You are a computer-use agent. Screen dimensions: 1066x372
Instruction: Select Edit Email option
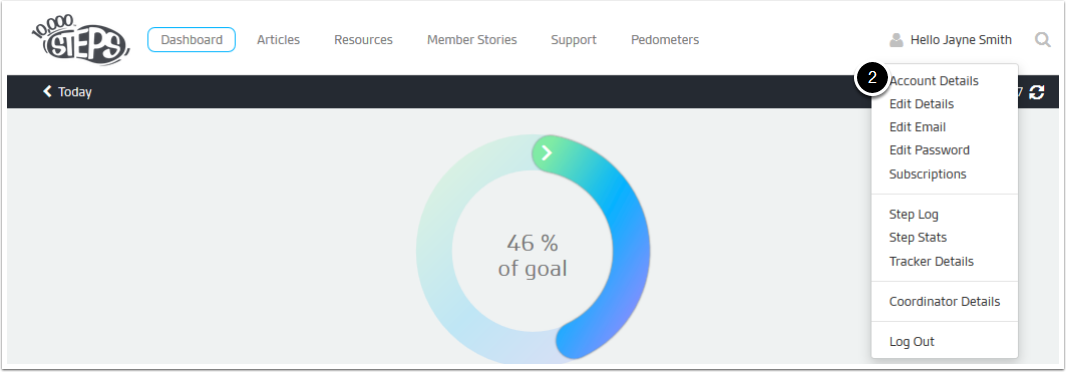[x=917, y=127]
